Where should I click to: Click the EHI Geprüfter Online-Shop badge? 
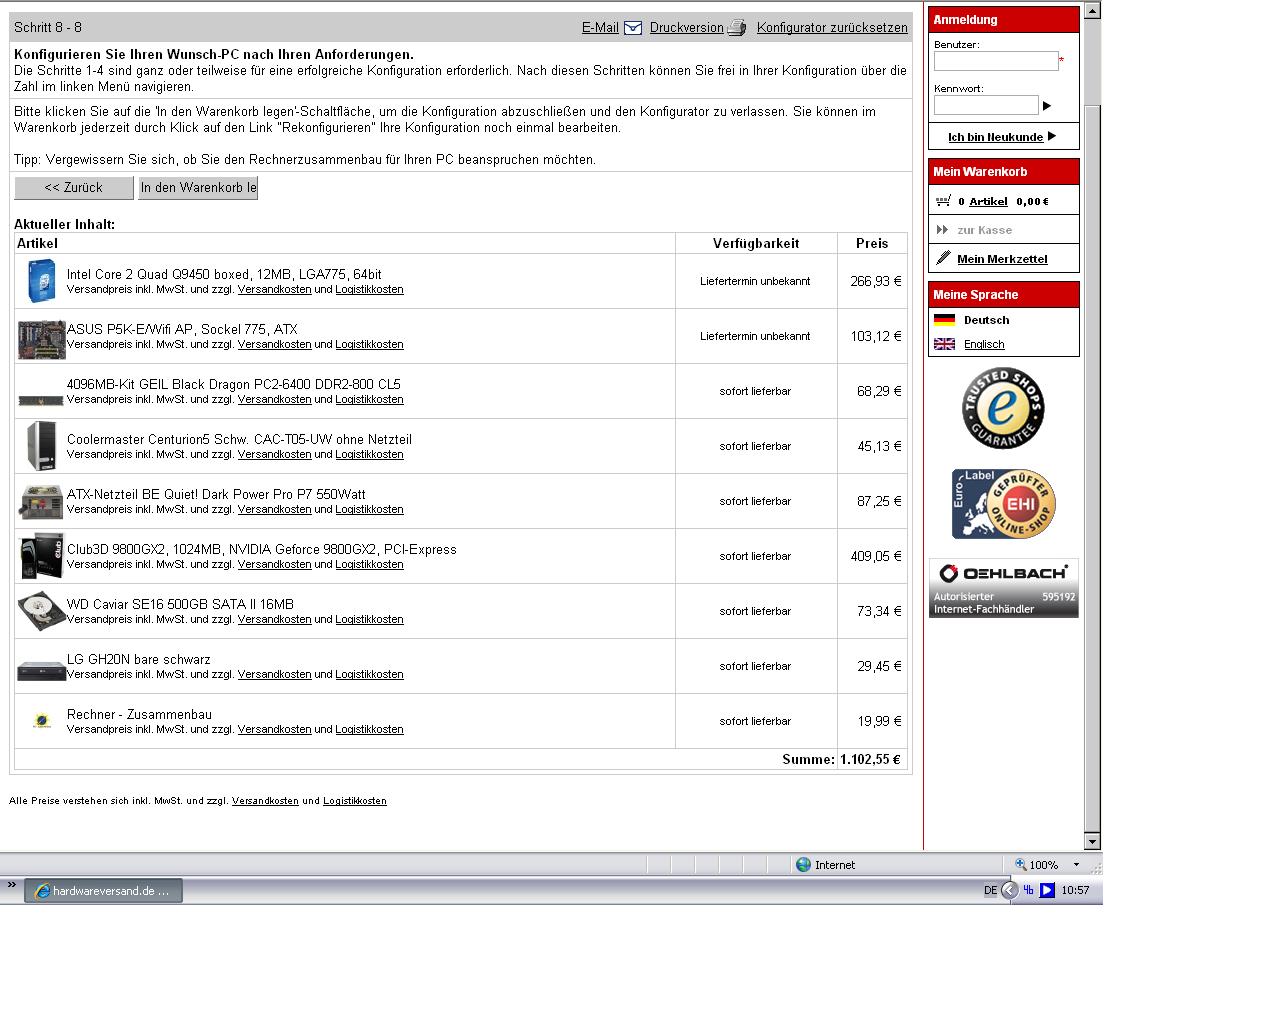(x=1003, y=504)
